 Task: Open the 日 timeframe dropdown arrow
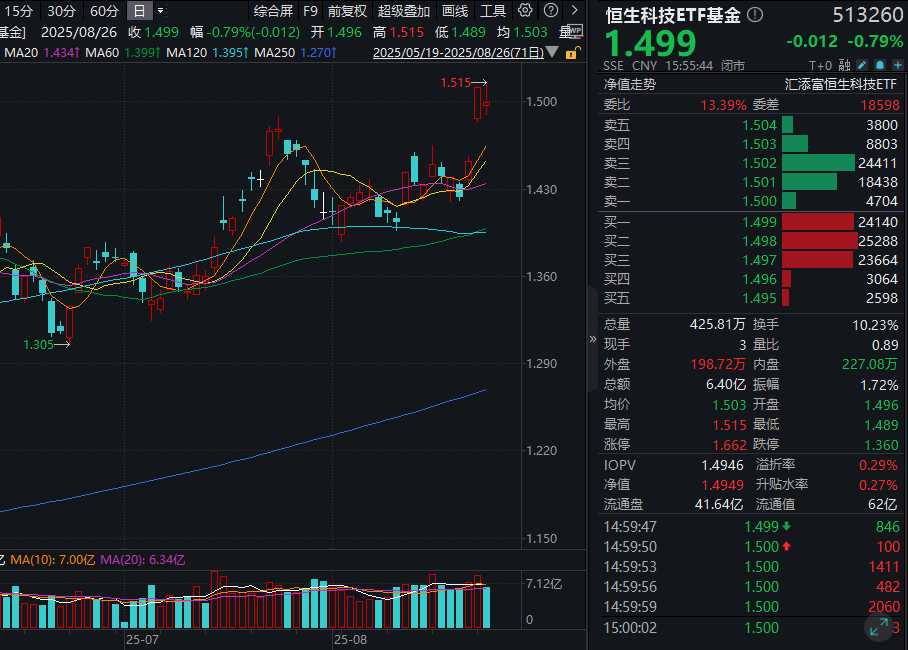(x=158, y=11)
